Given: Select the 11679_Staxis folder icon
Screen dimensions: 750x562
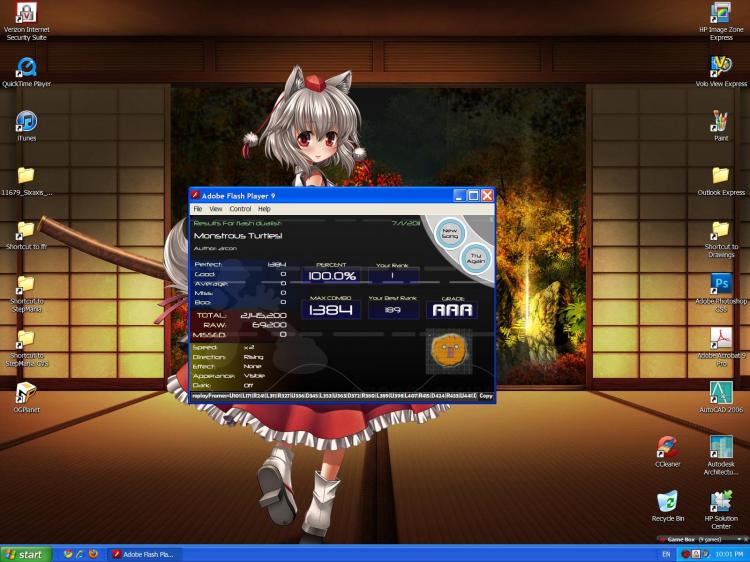Looking at the screenshot, I should (x=26, y=181).
